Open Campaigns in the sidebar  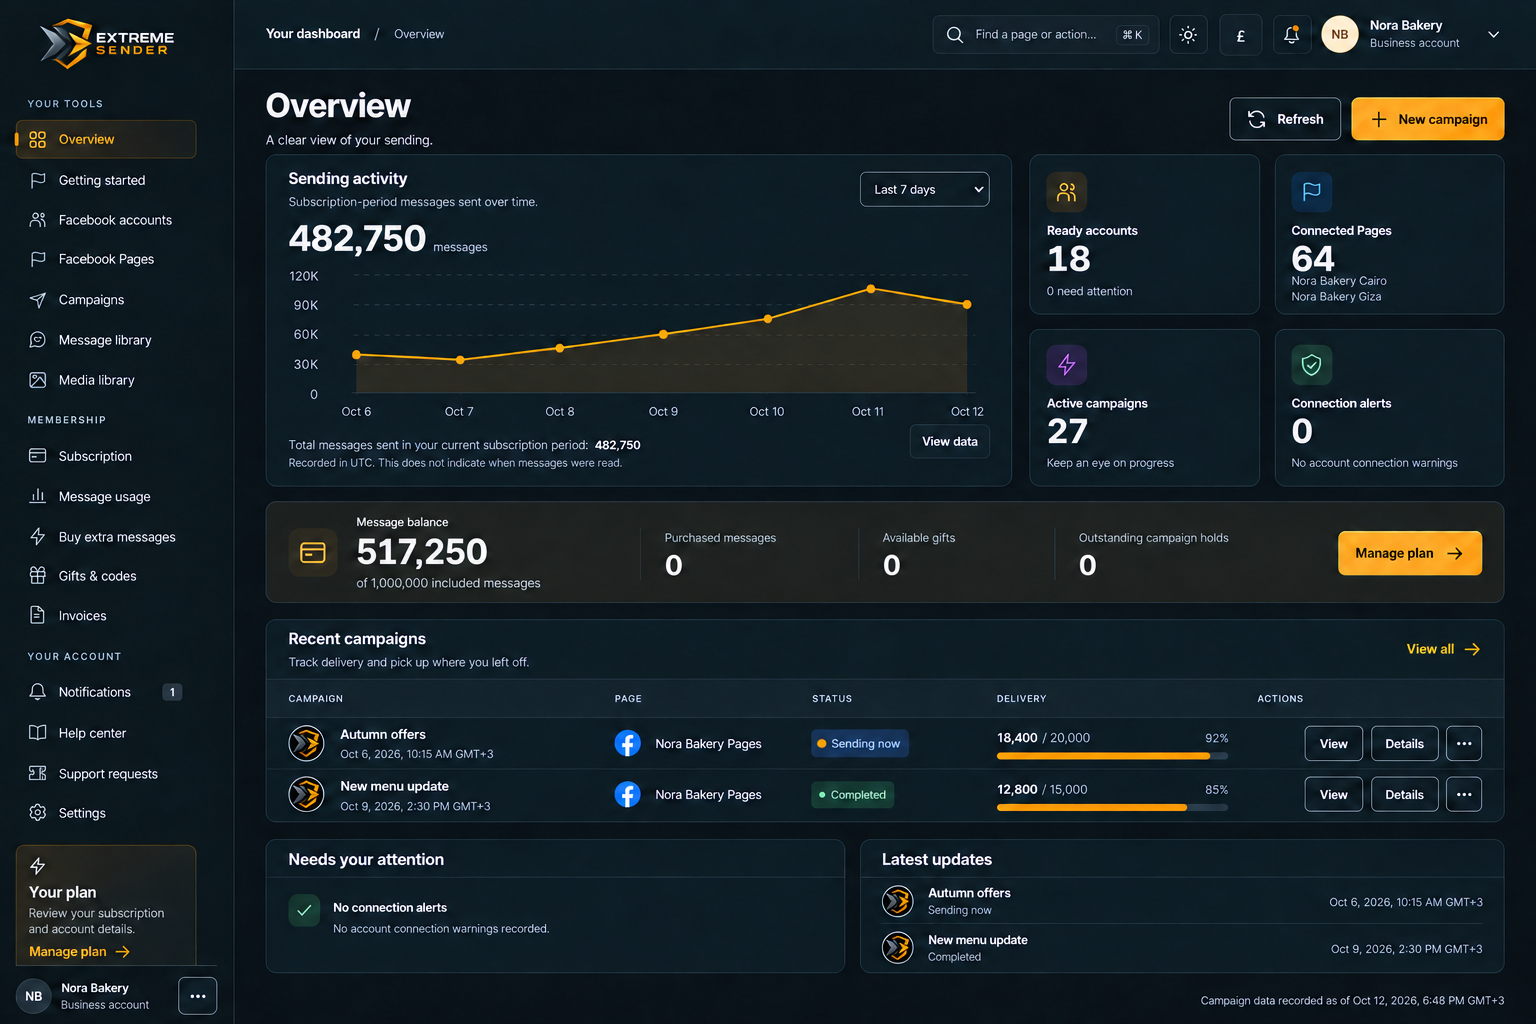(106, 300)
